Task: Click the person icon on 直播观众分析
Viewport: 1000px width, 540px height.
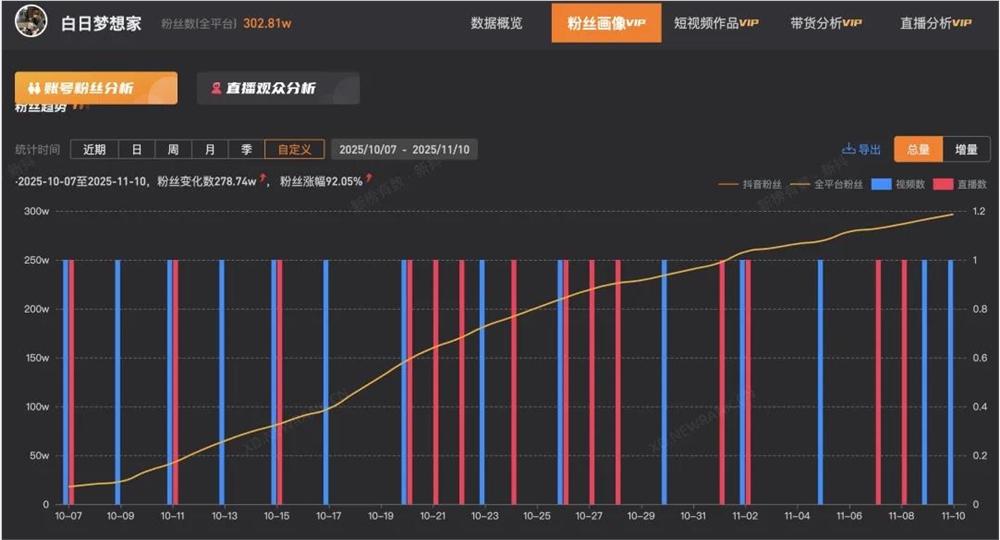Action: [x=216, y=88]
